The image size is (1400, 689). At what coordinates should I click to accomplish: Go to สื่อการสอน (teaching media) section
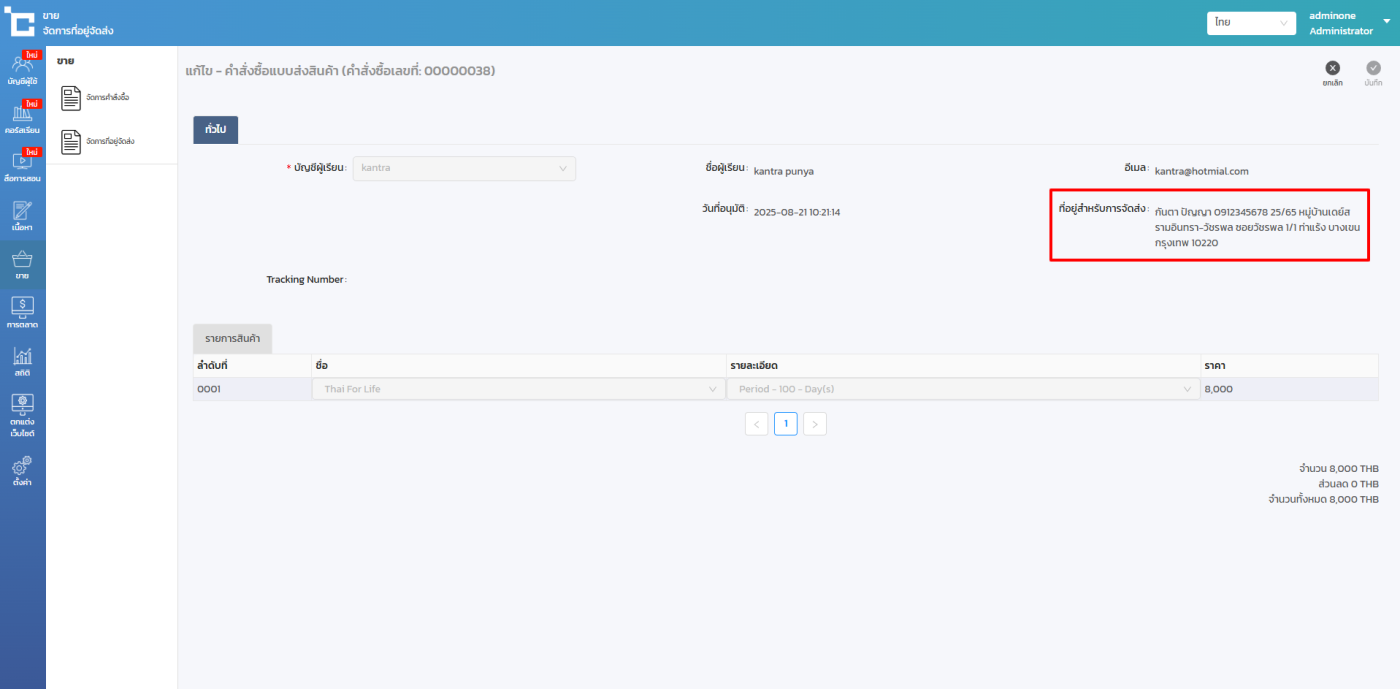click(22, 165)
